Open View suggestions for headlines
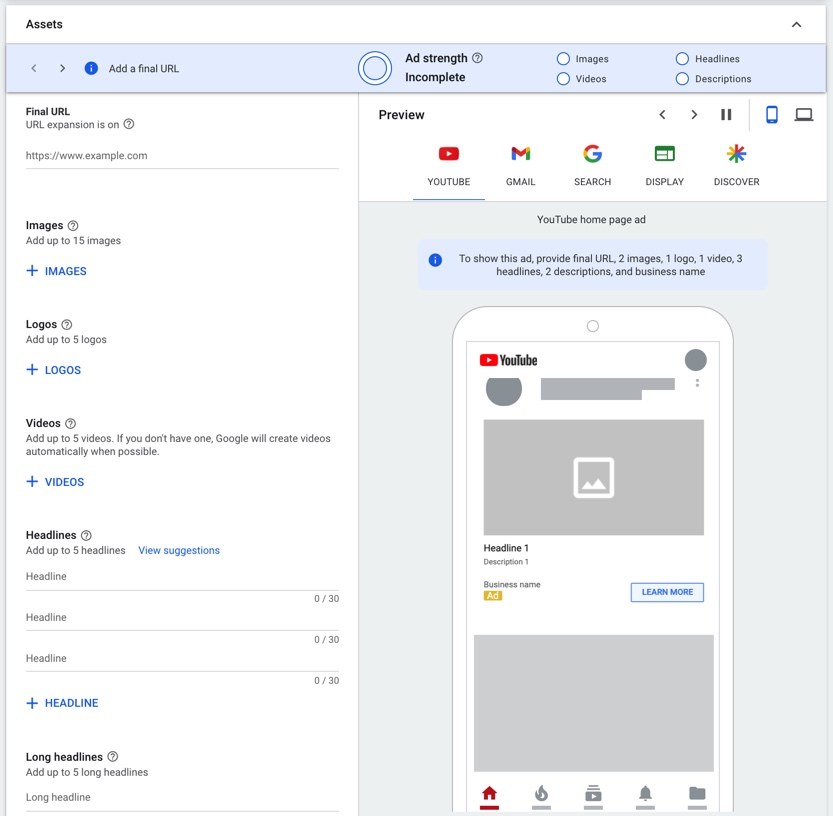Screen dimensions: 833x816 179,550
